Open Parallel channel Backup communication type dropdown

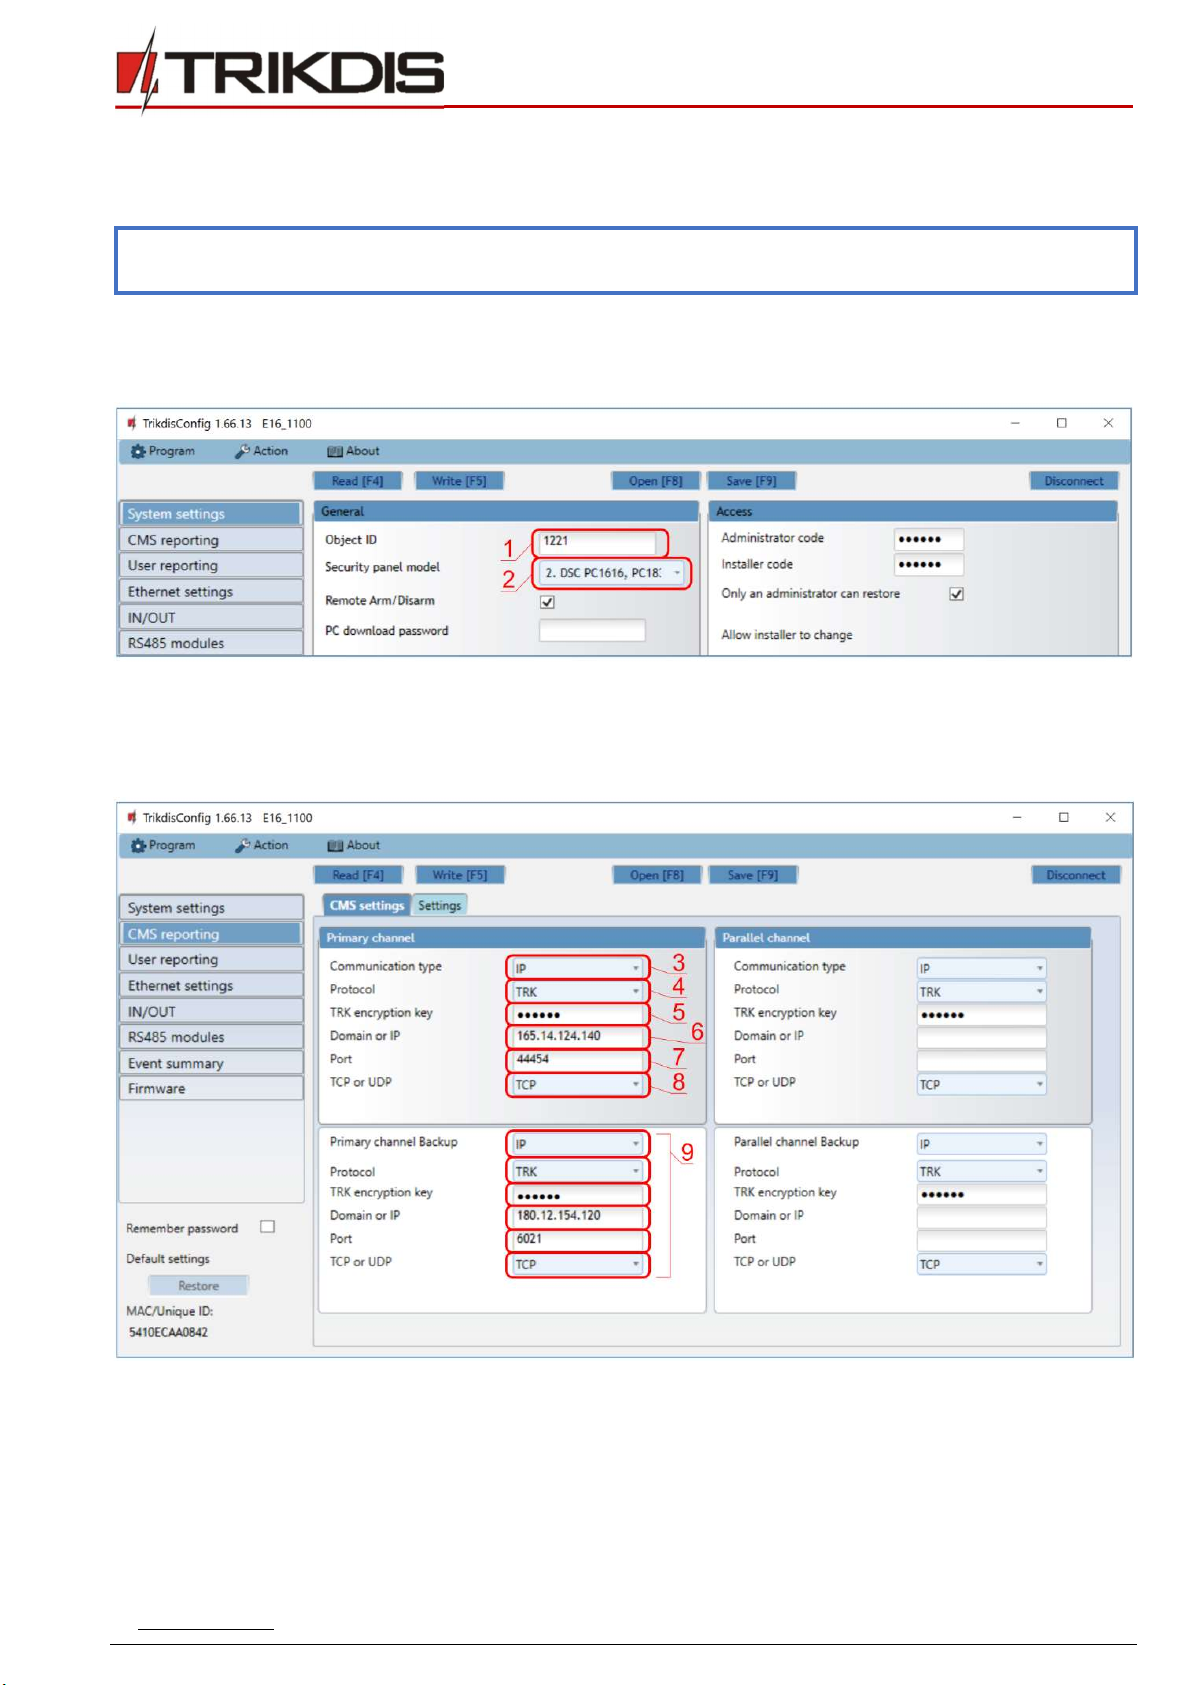981,1144
